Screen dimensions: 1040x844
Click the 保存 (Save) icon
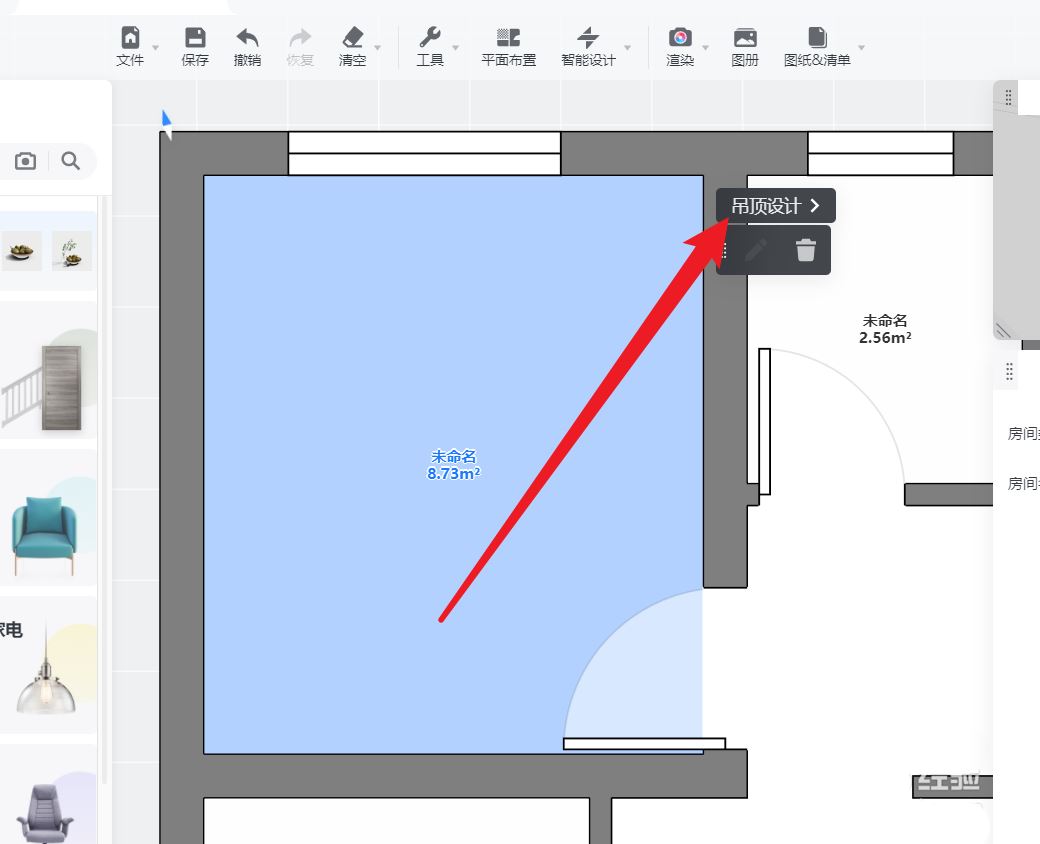195,46
